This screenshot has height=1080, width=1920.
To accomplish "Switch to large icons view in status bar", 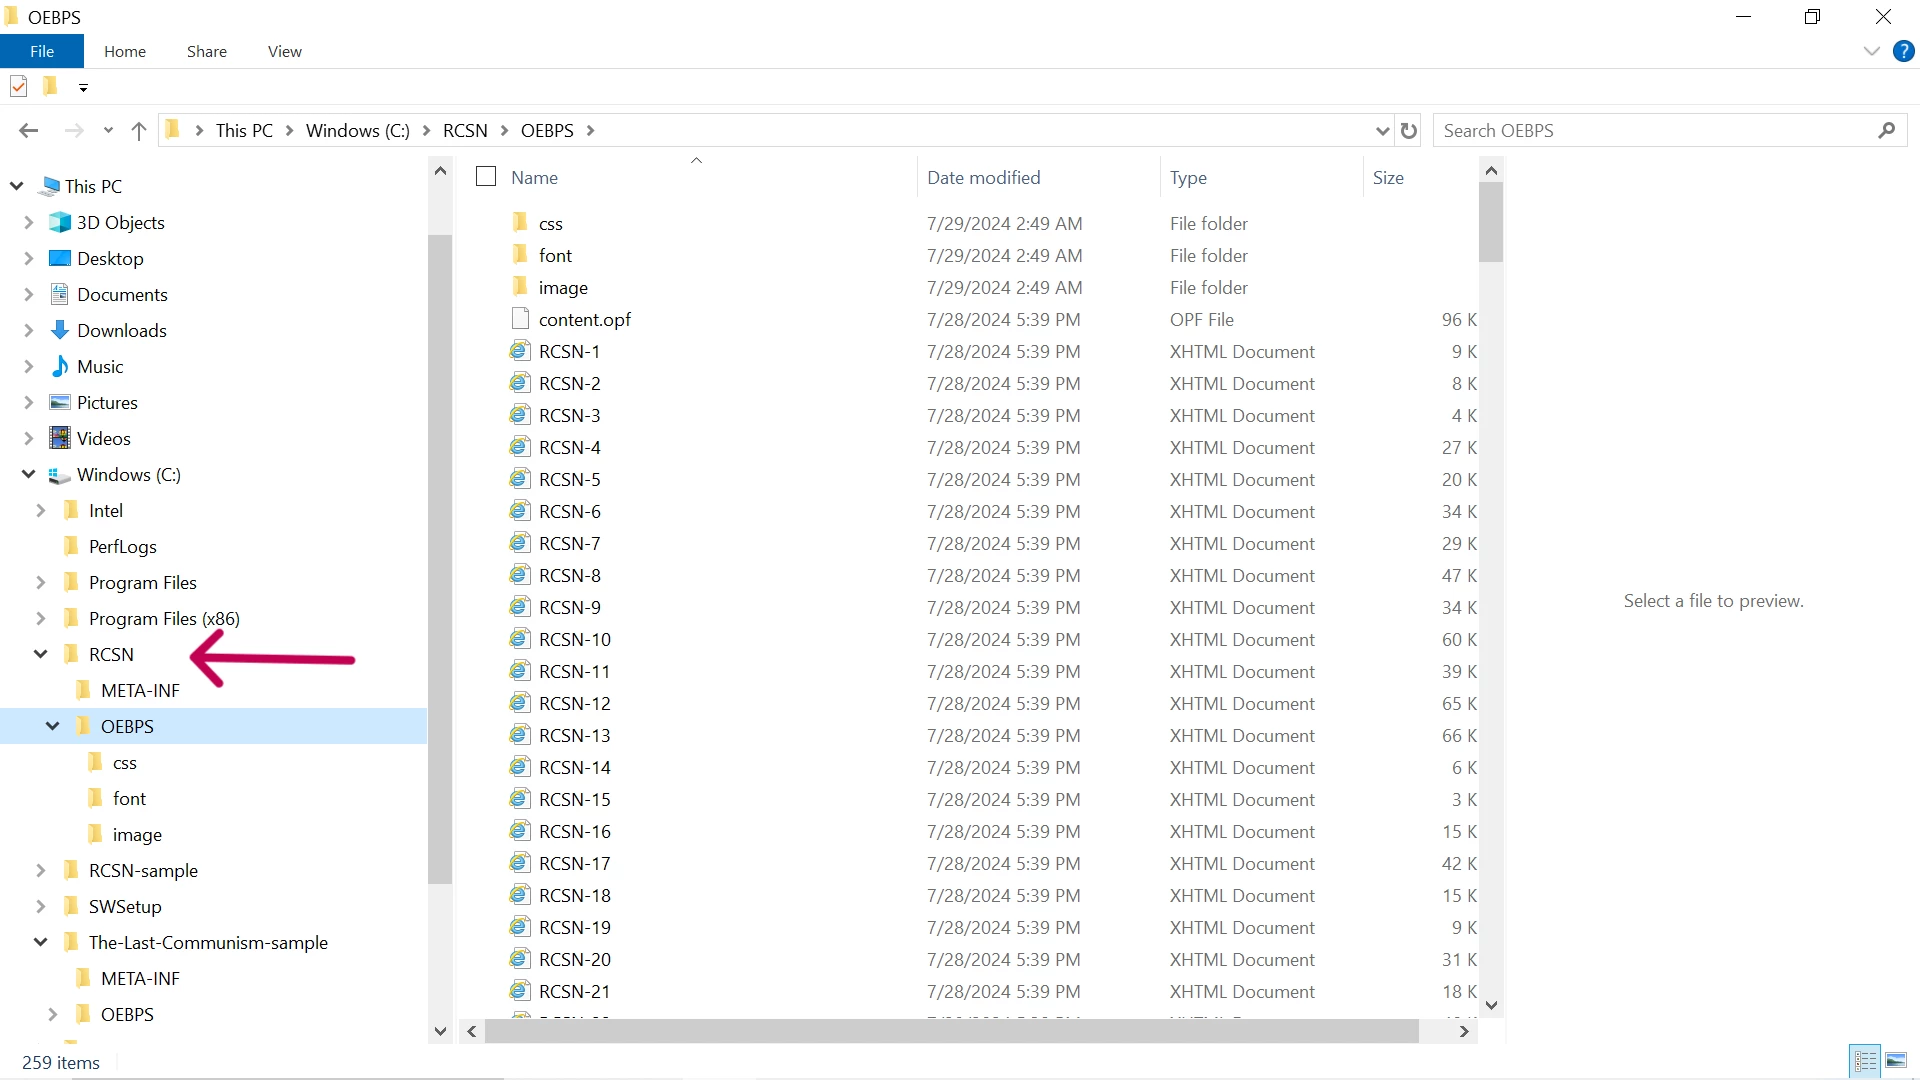I will (1896, 1061).
